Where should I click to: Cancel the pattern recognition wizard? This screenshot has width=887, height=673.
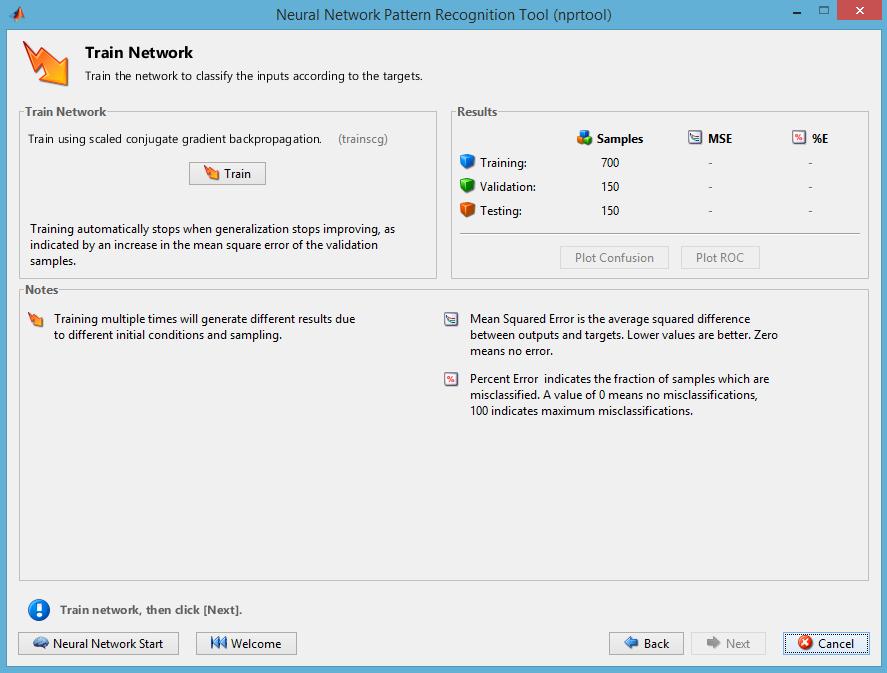click(x=826, y=644)
